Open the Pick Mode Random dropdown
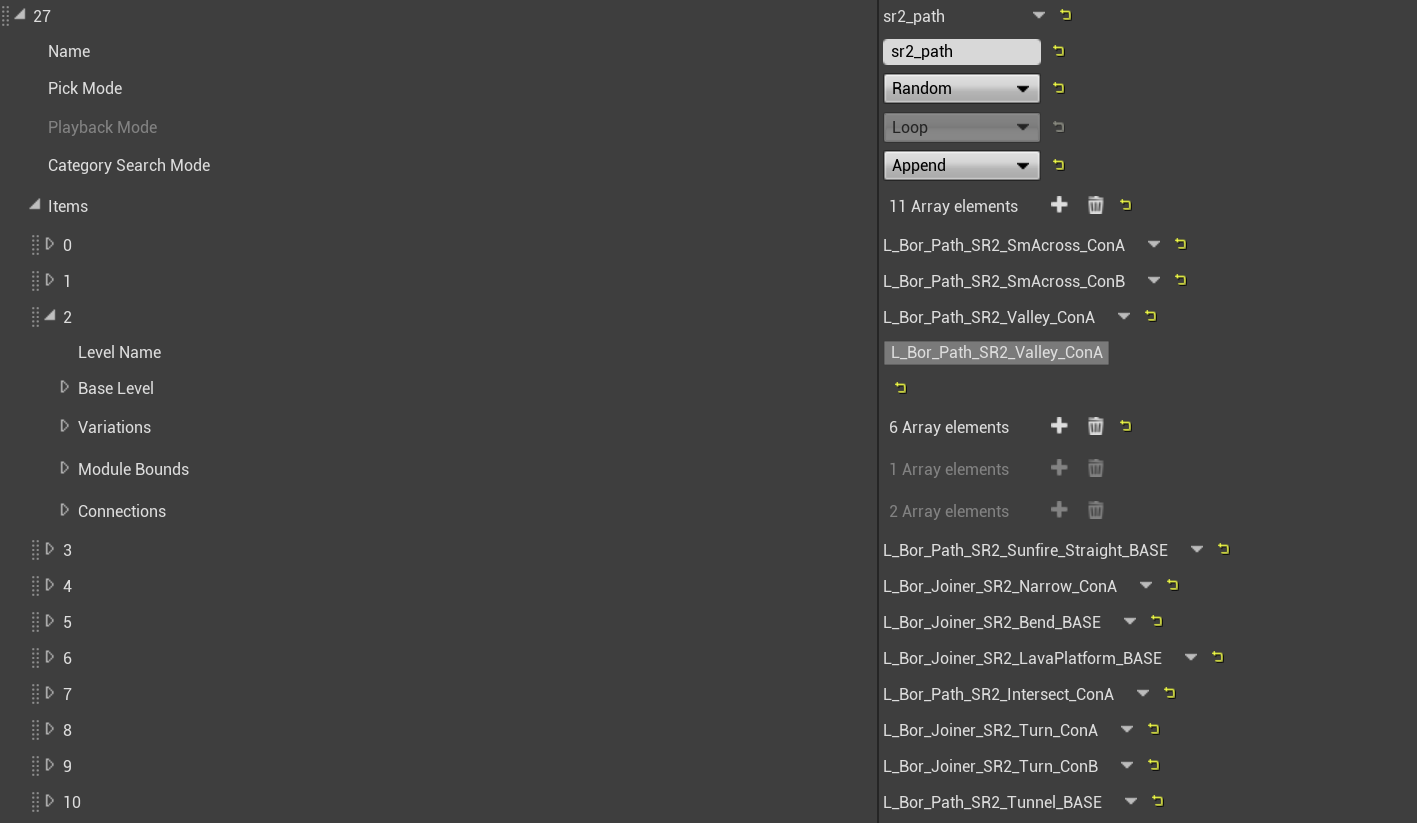 [x=962, y=88]
